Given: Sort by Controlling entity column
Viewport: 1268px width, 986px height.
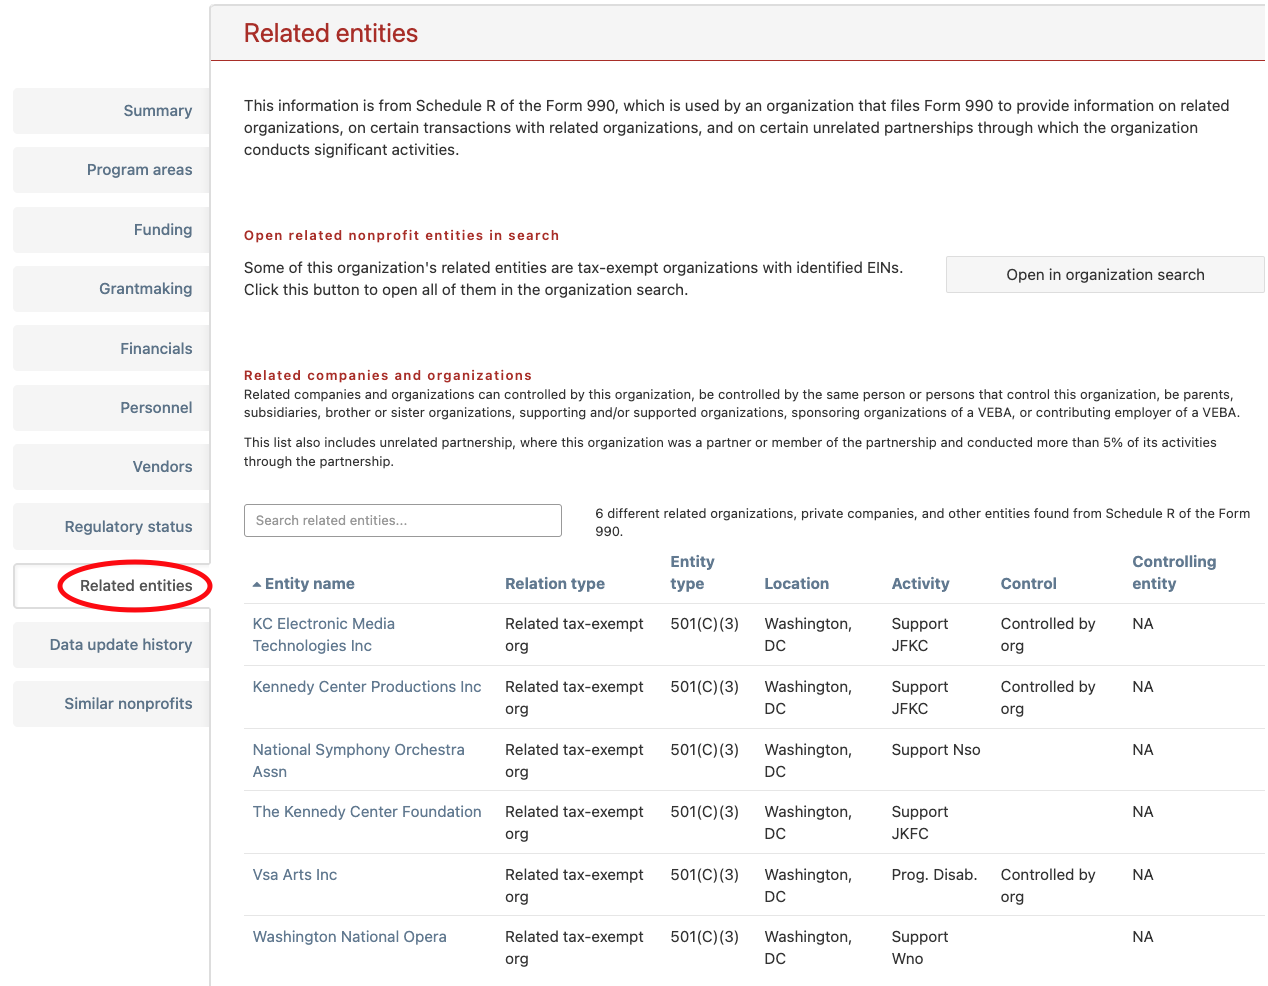Looking at the screenshot, I should [1174, 573].
